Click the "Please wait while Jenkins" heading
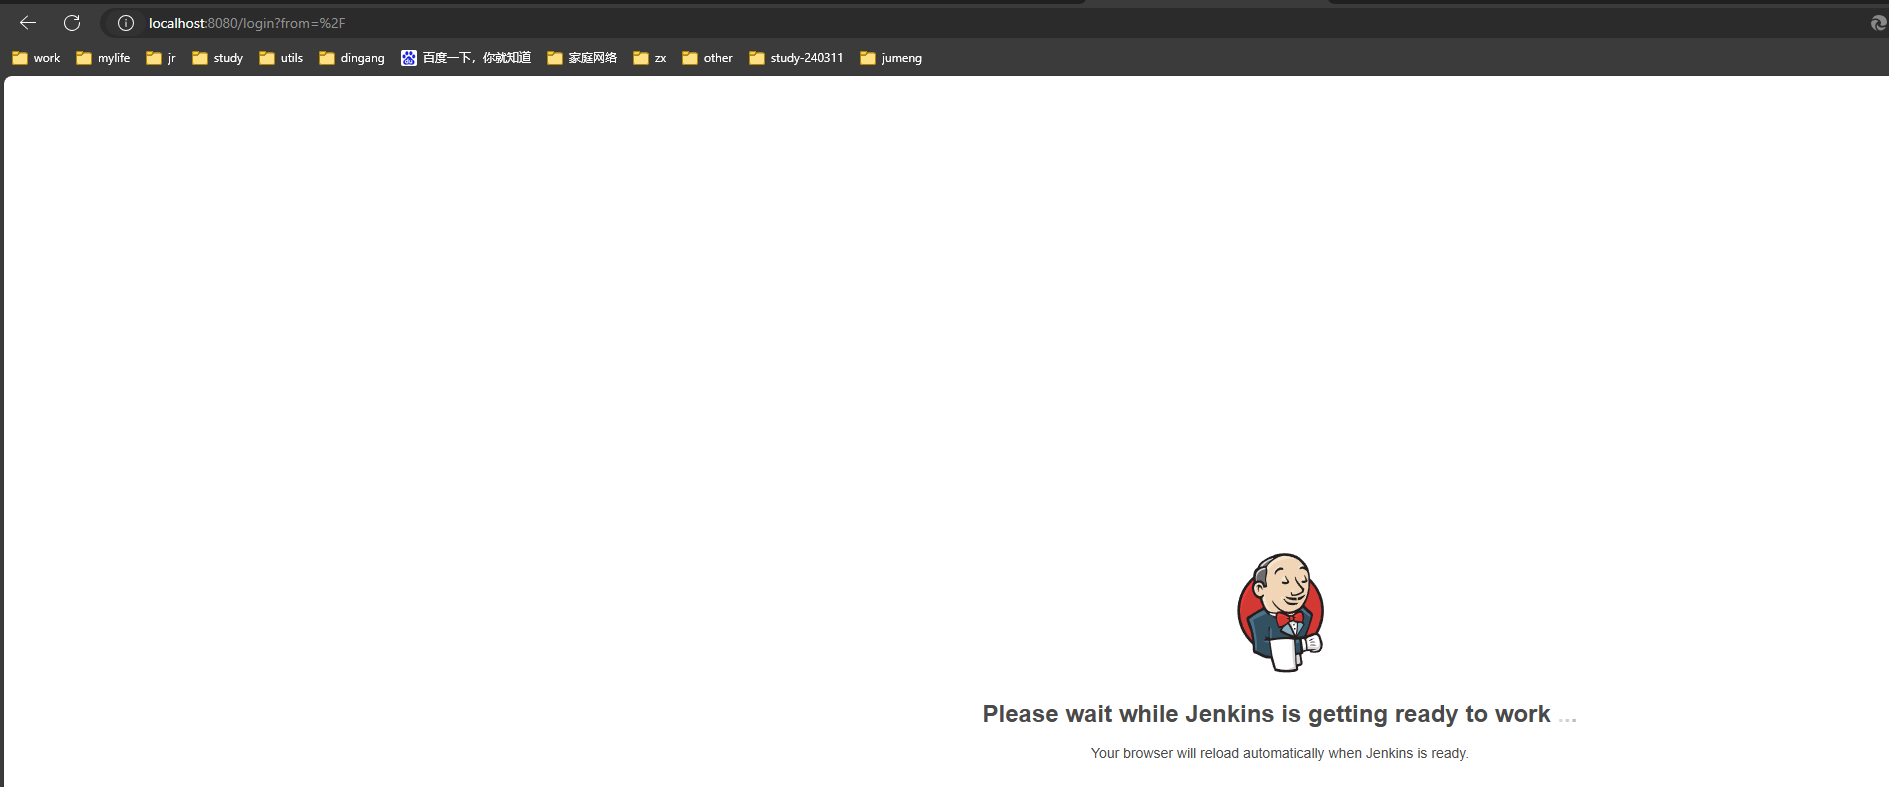Viewport: 1889px width, 787px height. (x=1266, y=714)
